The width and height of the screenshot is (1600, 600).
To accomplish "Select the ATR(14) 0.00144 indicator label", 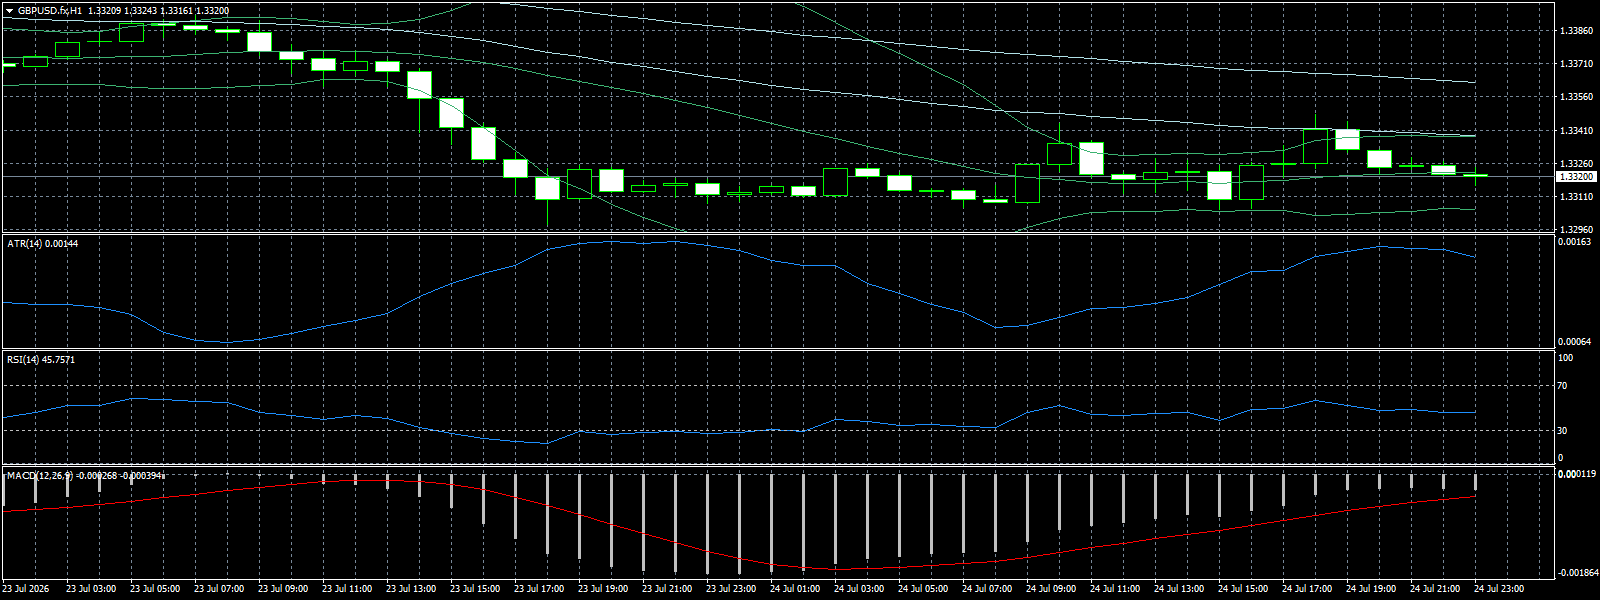I will click(x=42, y=244).
